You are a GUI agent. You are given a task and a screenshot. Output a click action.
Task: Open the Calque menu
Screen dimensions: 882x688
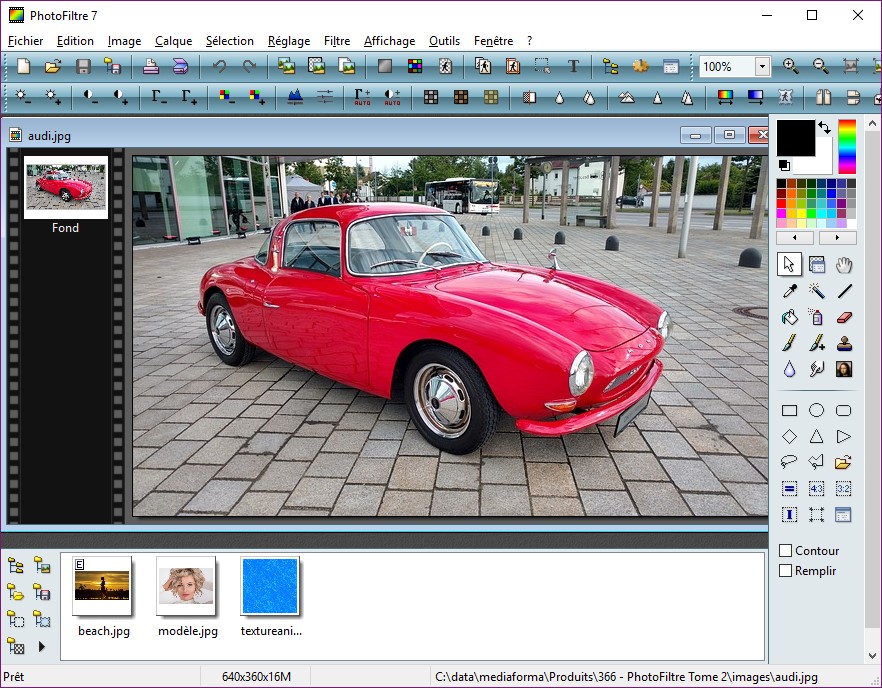(174, 41)
